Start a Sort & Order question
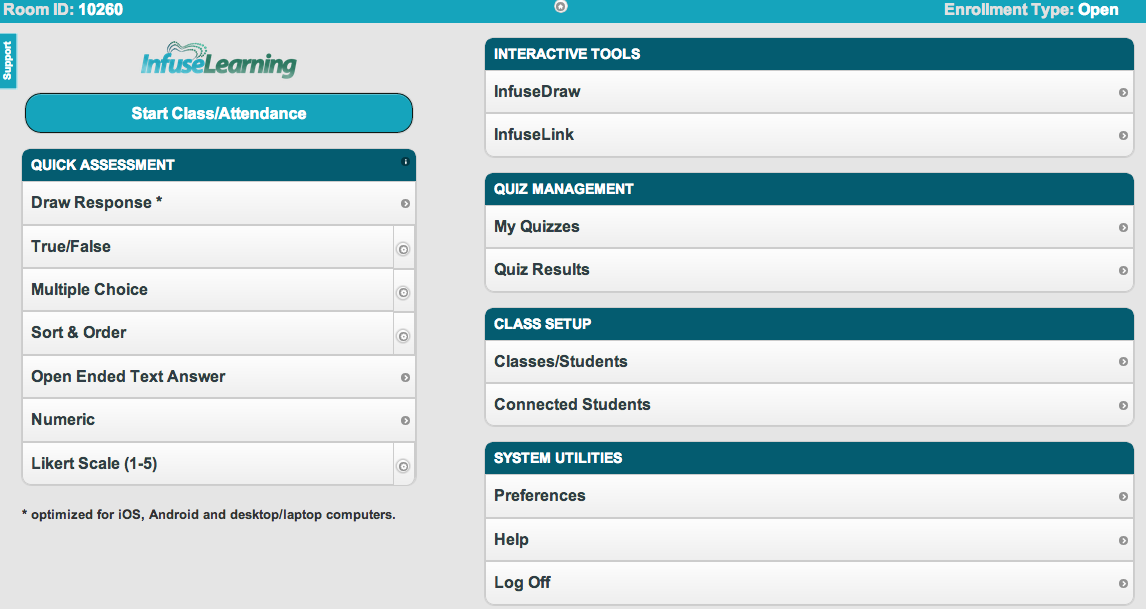Image resolution: width=1146 pixels, height=609 pixels. pyautogui.click(x=208, y=333)
